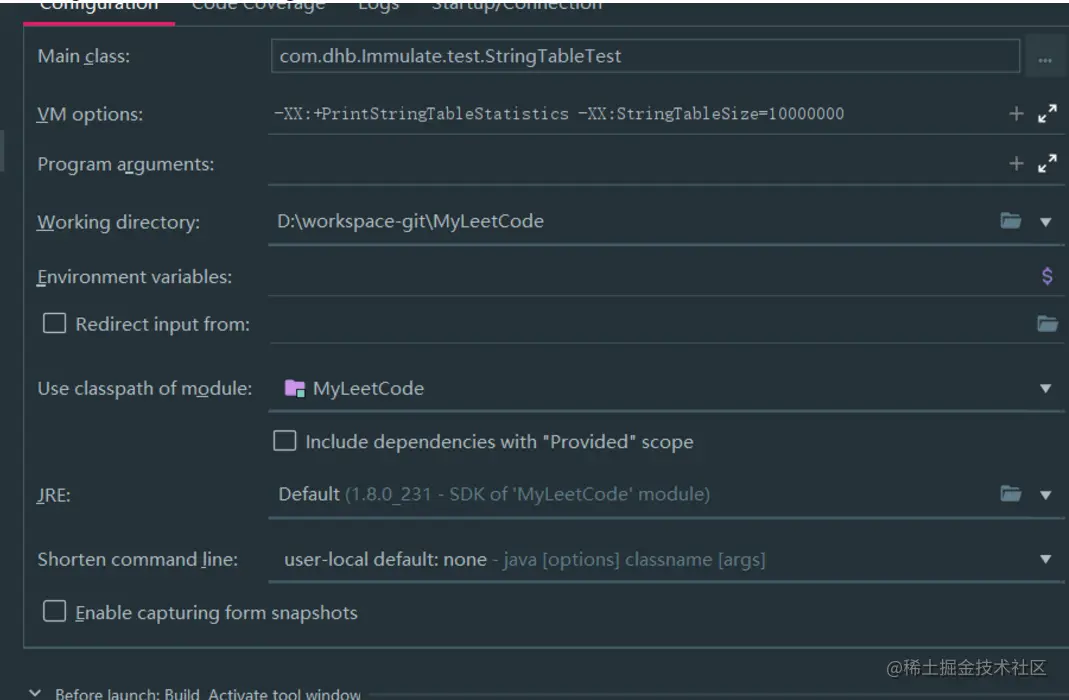Click the Main class text field
Image resolution: width=1069 pixels, height=700 pixels.
[x=645, y=56]
